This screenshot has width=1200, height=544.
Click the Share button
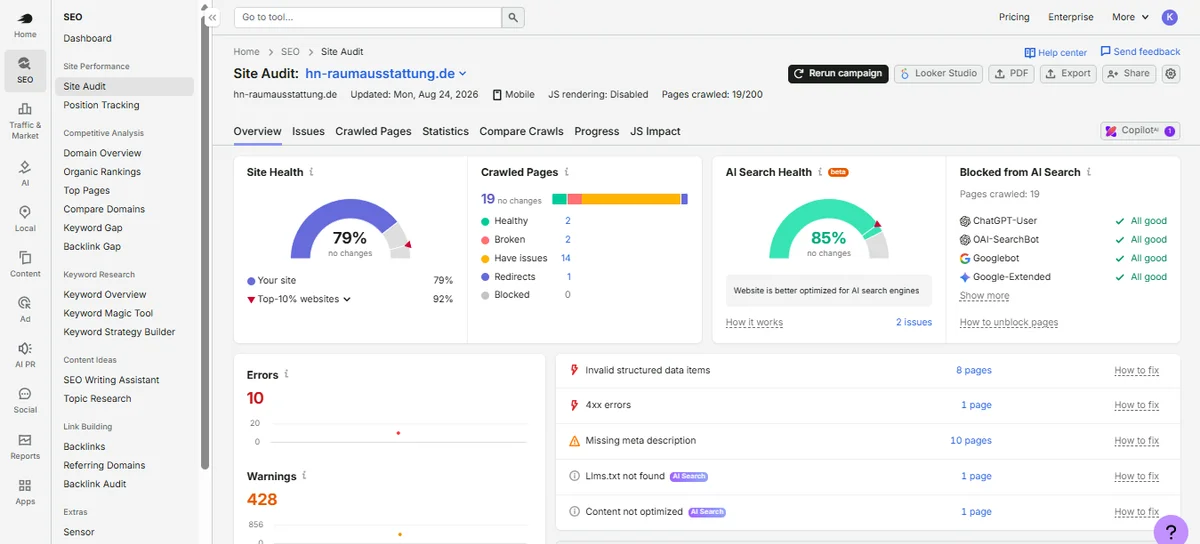click(x=1129, y=73)
